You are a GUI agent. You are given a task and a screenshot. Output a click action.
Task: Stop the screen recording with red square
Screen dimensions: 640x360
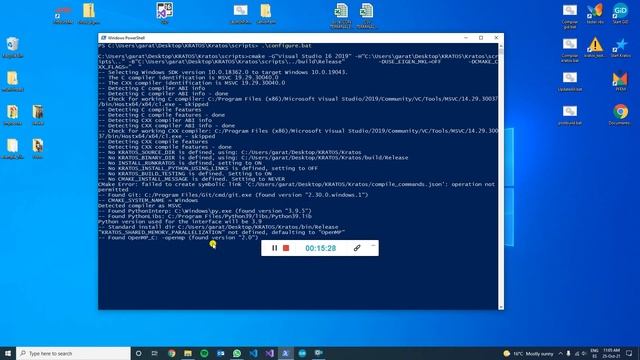pyautogui.click(x=286, y=248)
